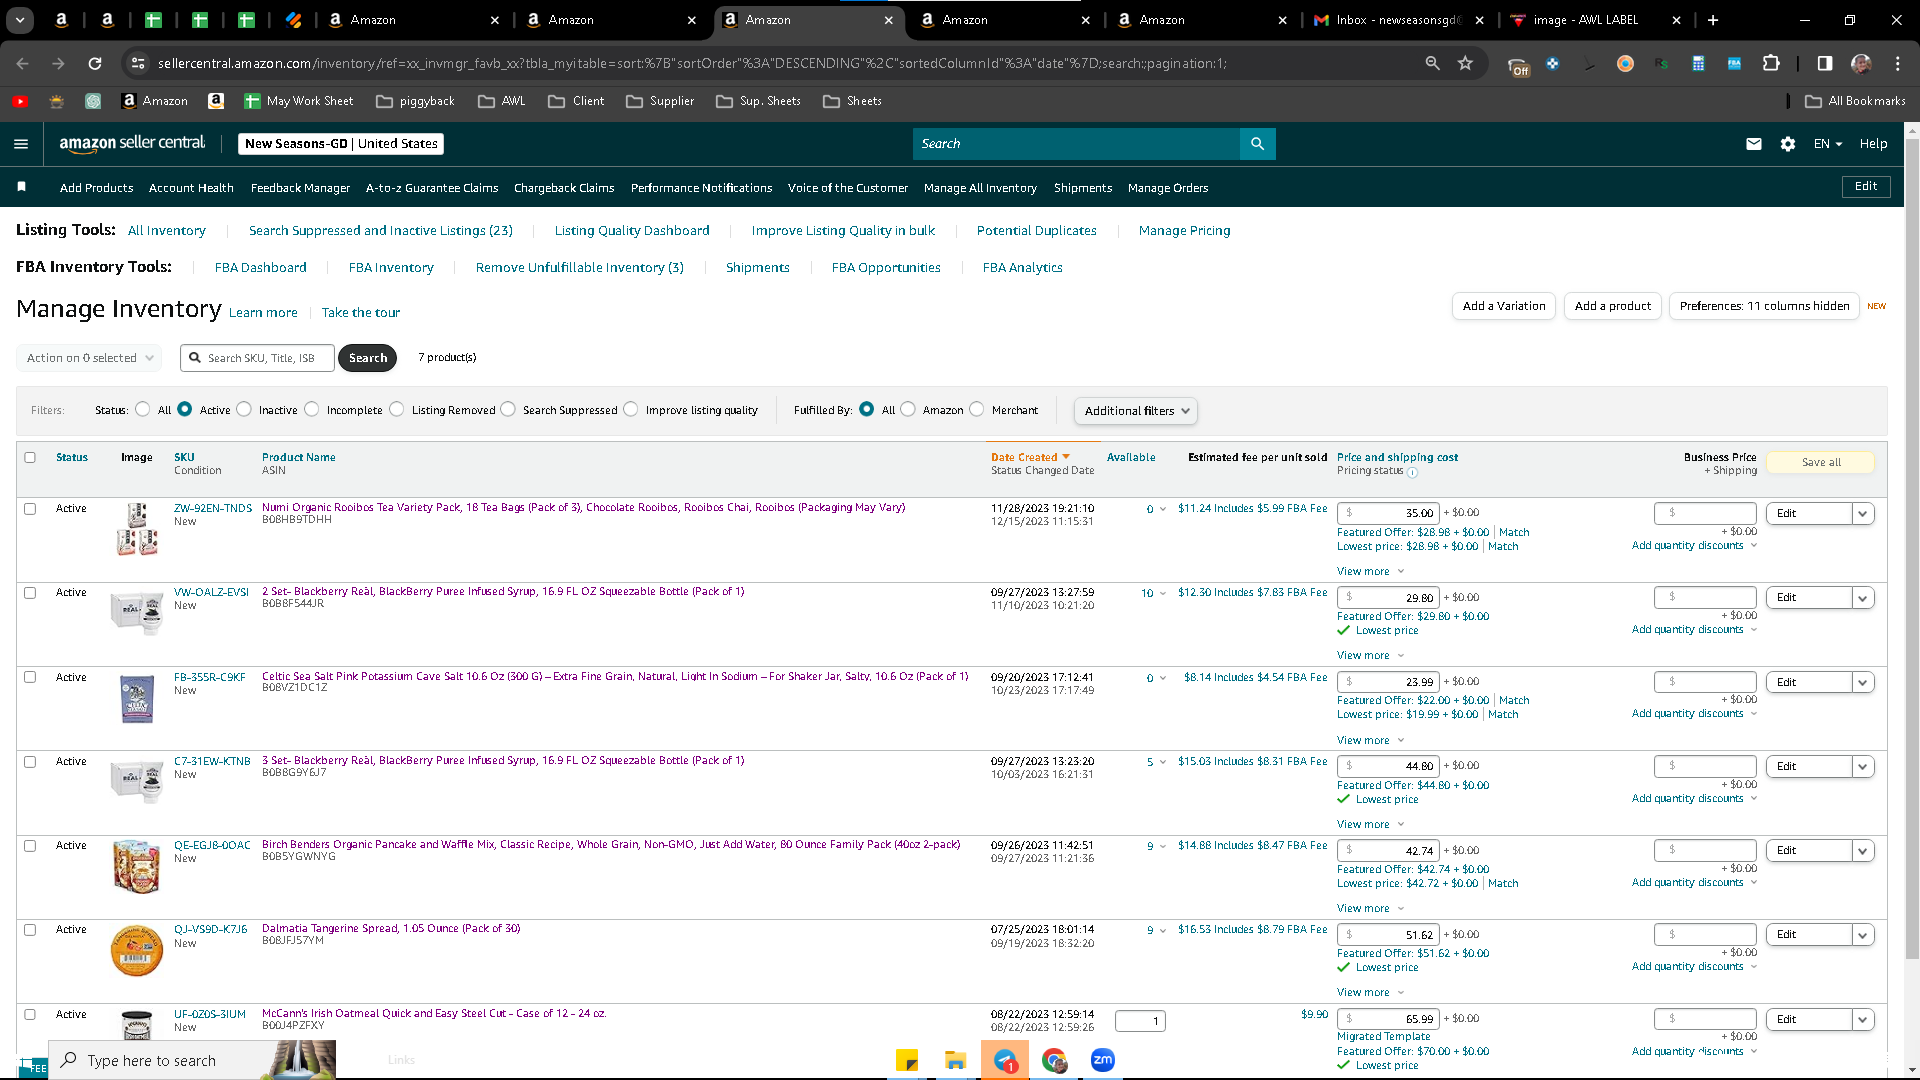The width and height of the screenshot is (1920, 1080).
Task: Open Manage All Inventory menu item
Action: 980,188
